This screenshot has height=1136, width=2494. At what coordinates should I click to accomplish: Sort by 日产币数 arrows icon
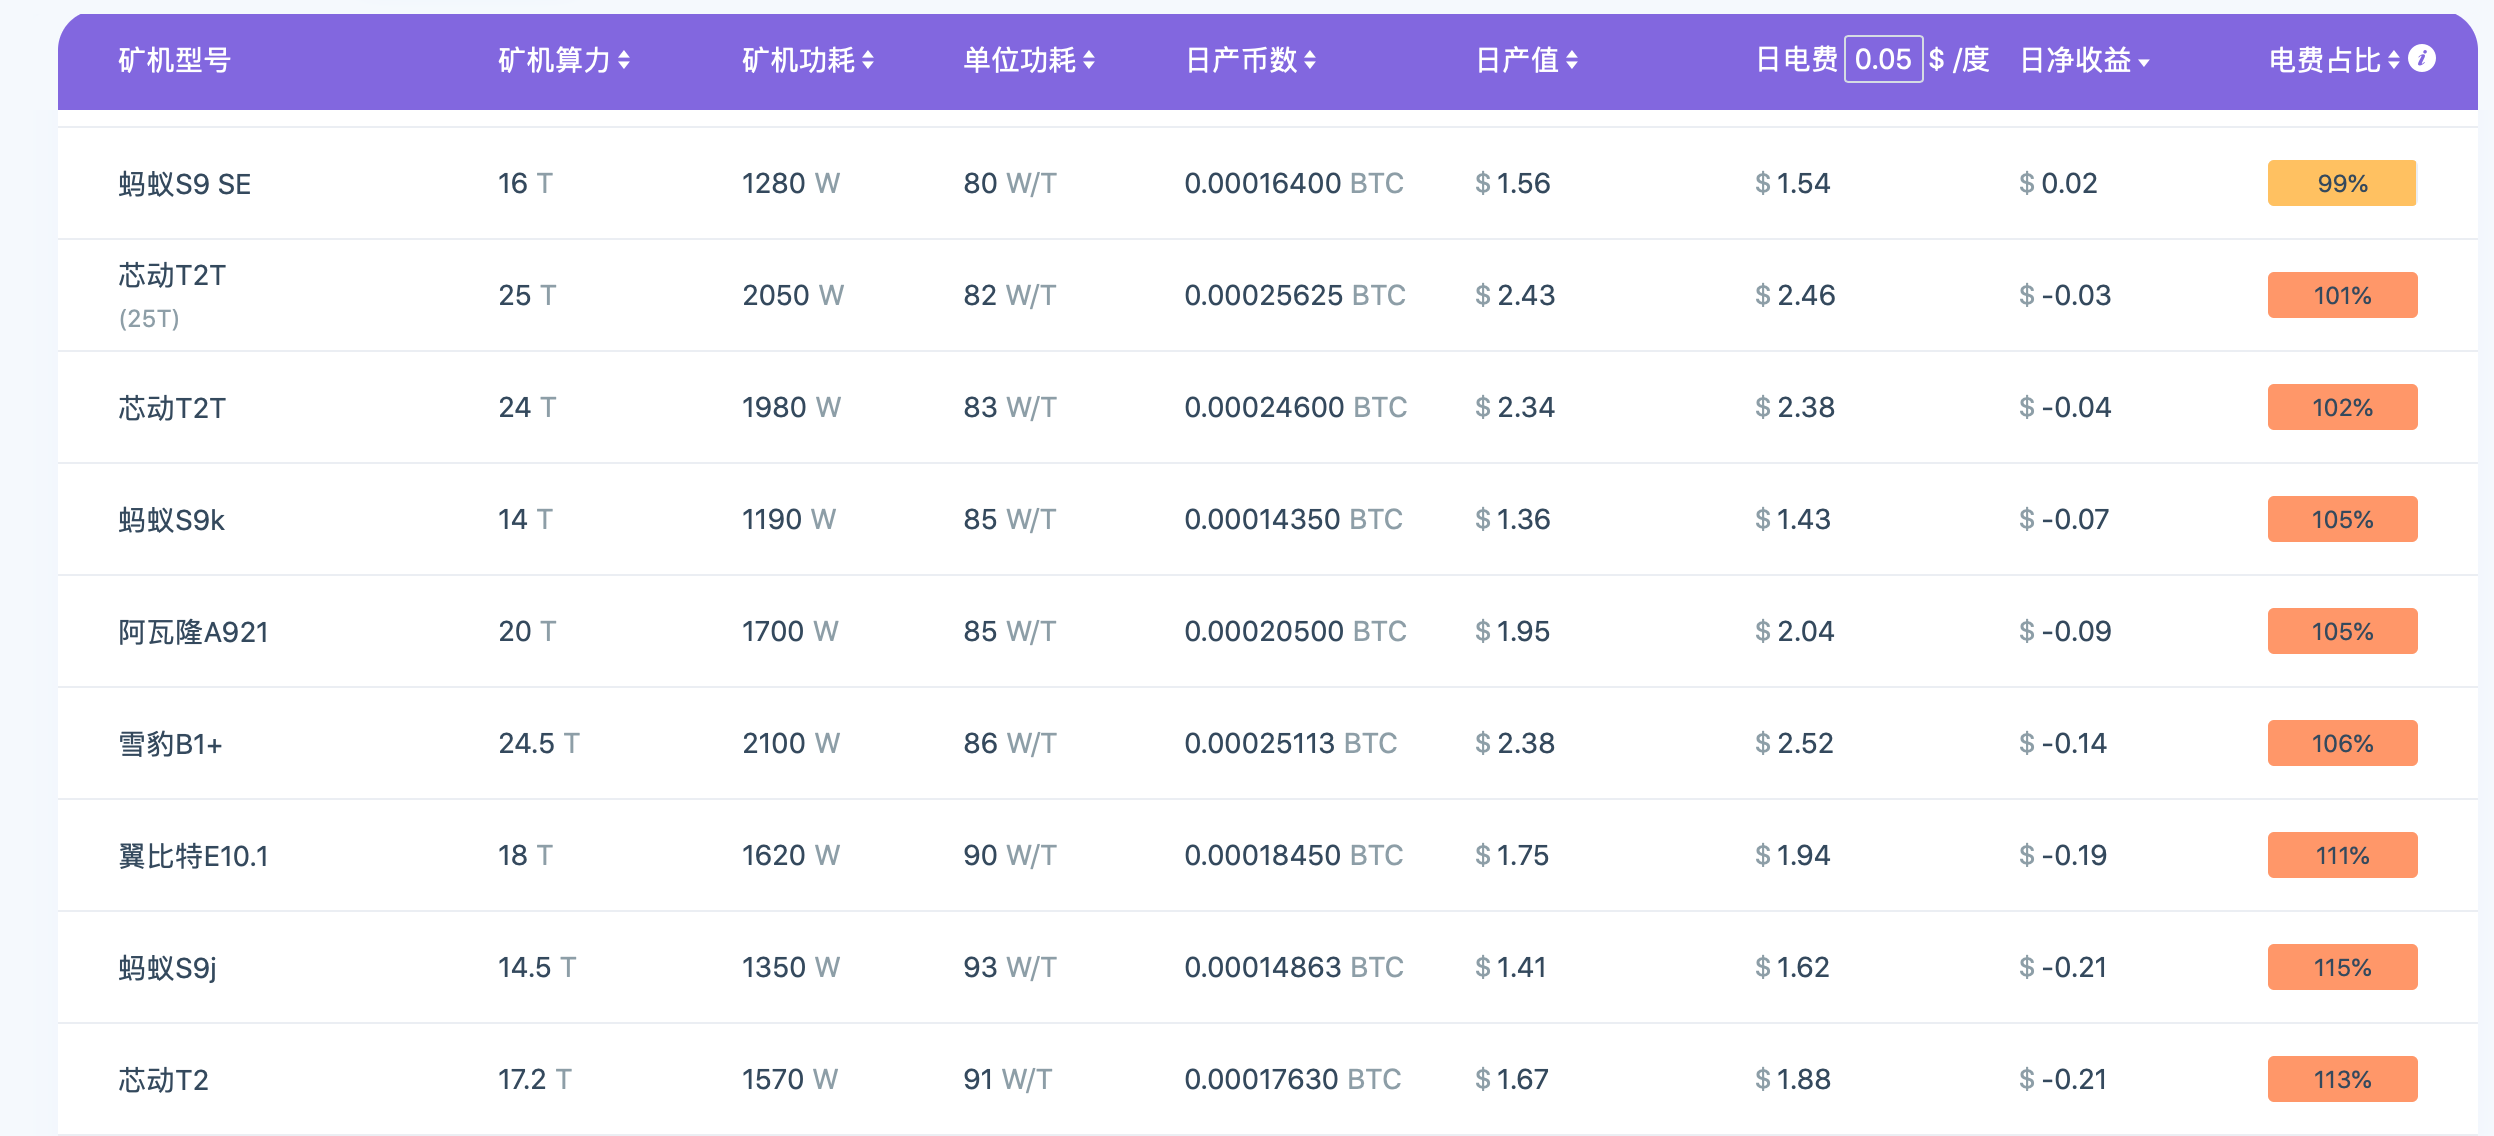click(1310, 61)
